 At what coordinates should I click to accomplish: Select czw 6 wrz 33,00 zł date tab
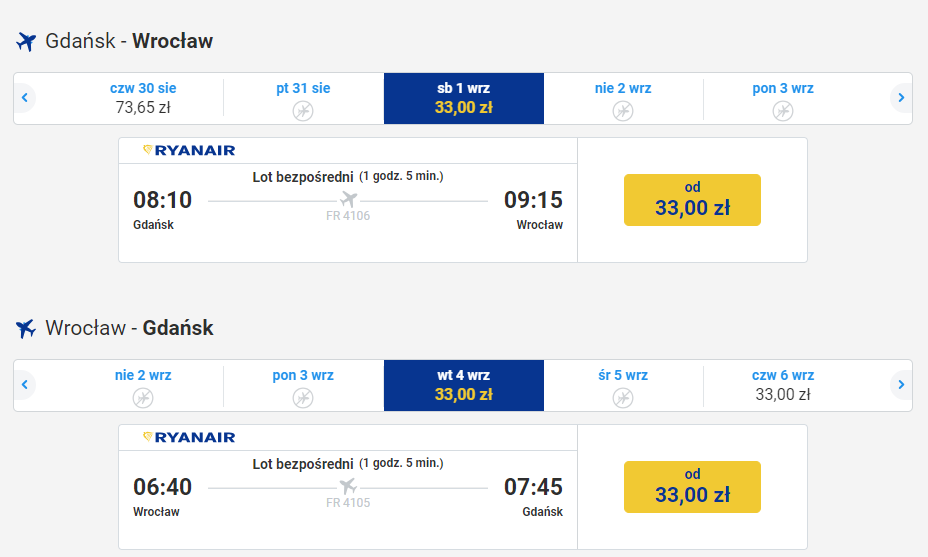[782, 385]
